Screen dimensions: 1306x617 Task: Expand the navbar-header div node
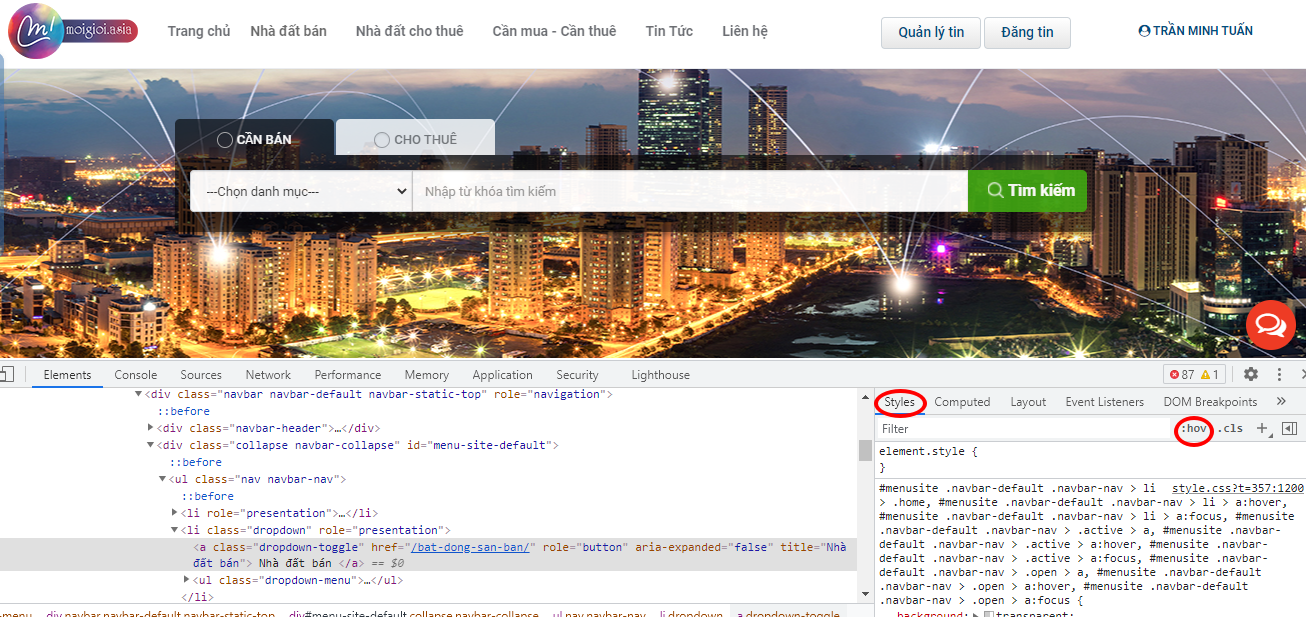[x=151, y=428]
